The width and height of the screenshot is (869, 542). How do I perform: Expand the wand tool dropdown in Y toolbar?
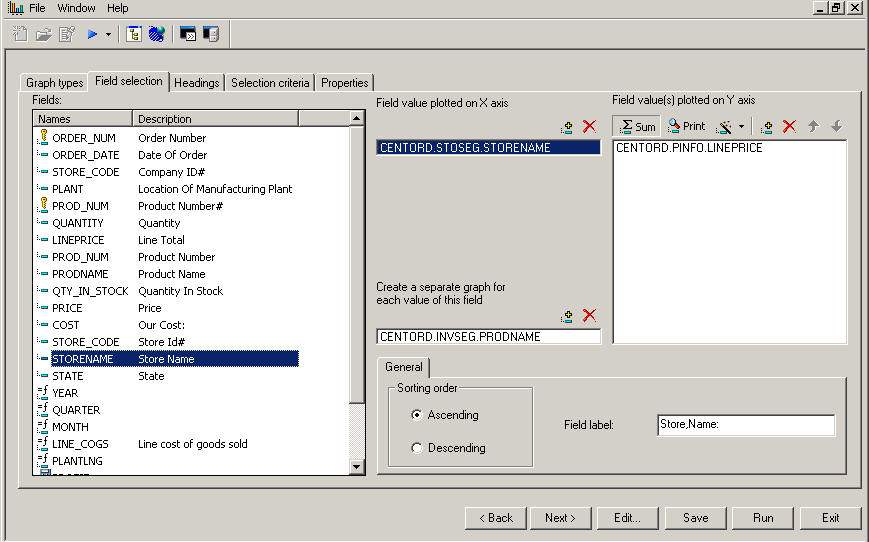[741, 127]
